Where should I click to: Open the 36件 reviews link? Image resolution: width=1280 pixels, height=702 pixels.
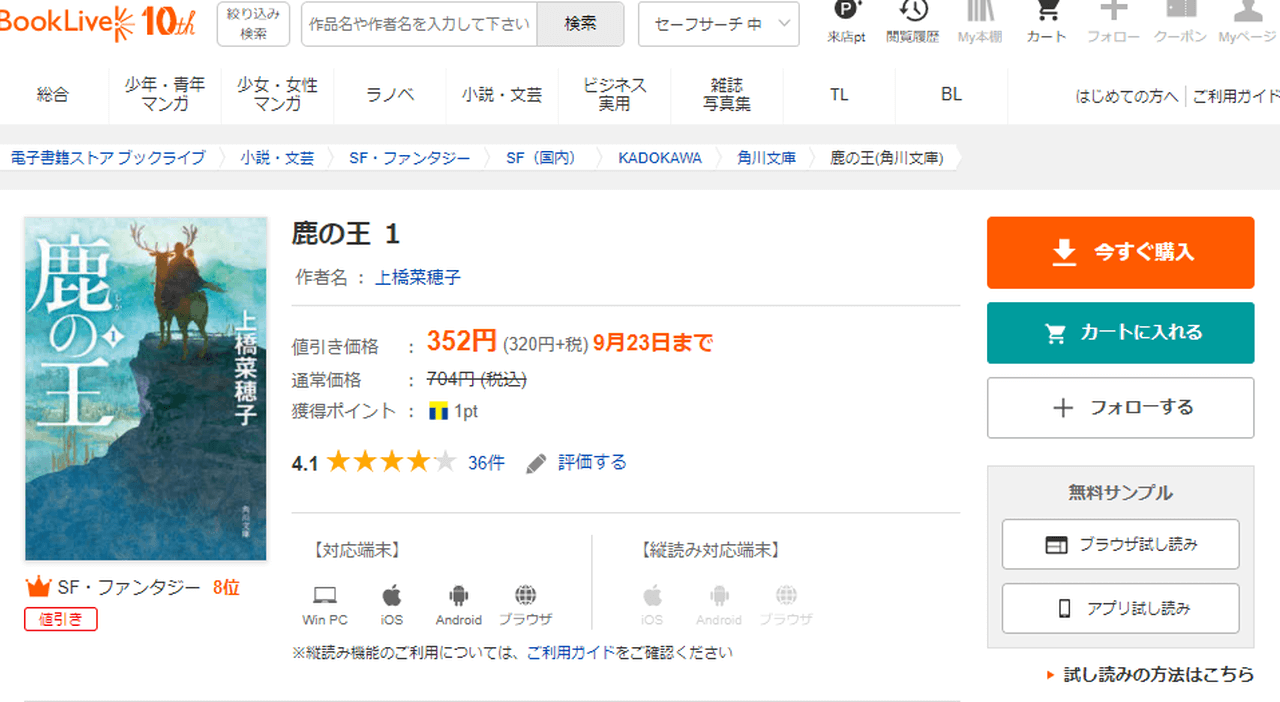tap(486, 463)
